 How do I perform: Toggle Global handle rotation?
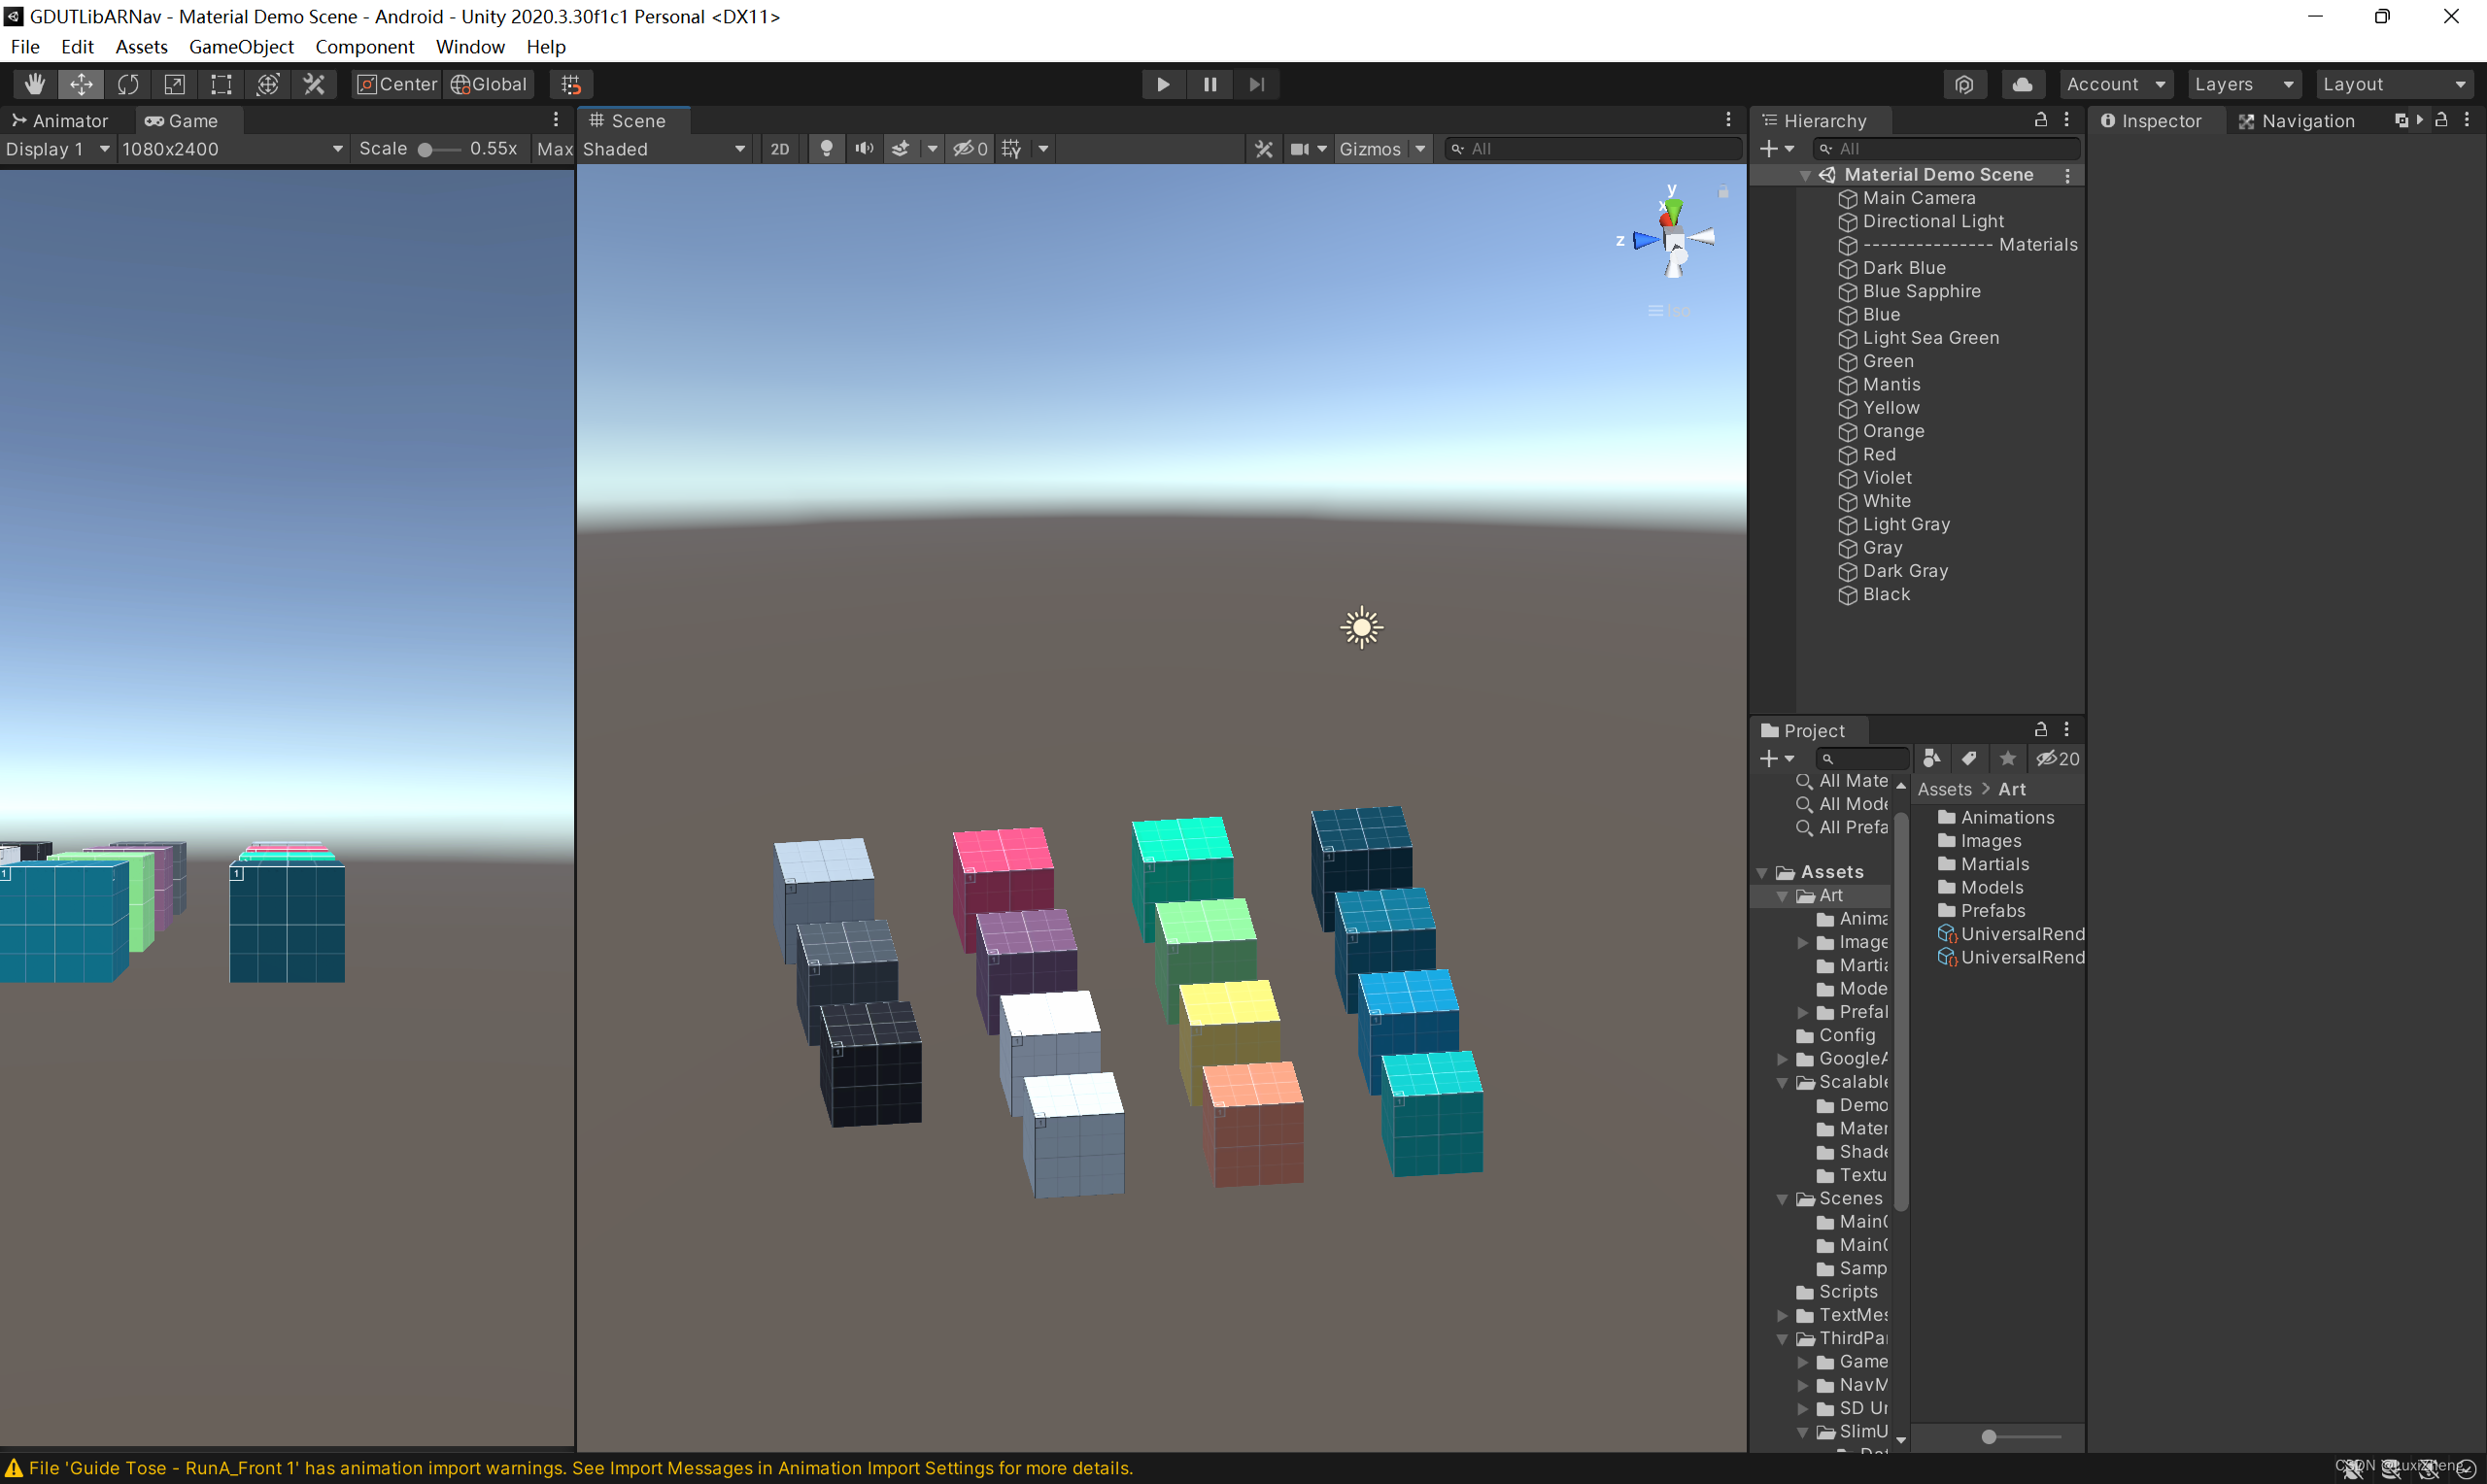tap(490, 84)
